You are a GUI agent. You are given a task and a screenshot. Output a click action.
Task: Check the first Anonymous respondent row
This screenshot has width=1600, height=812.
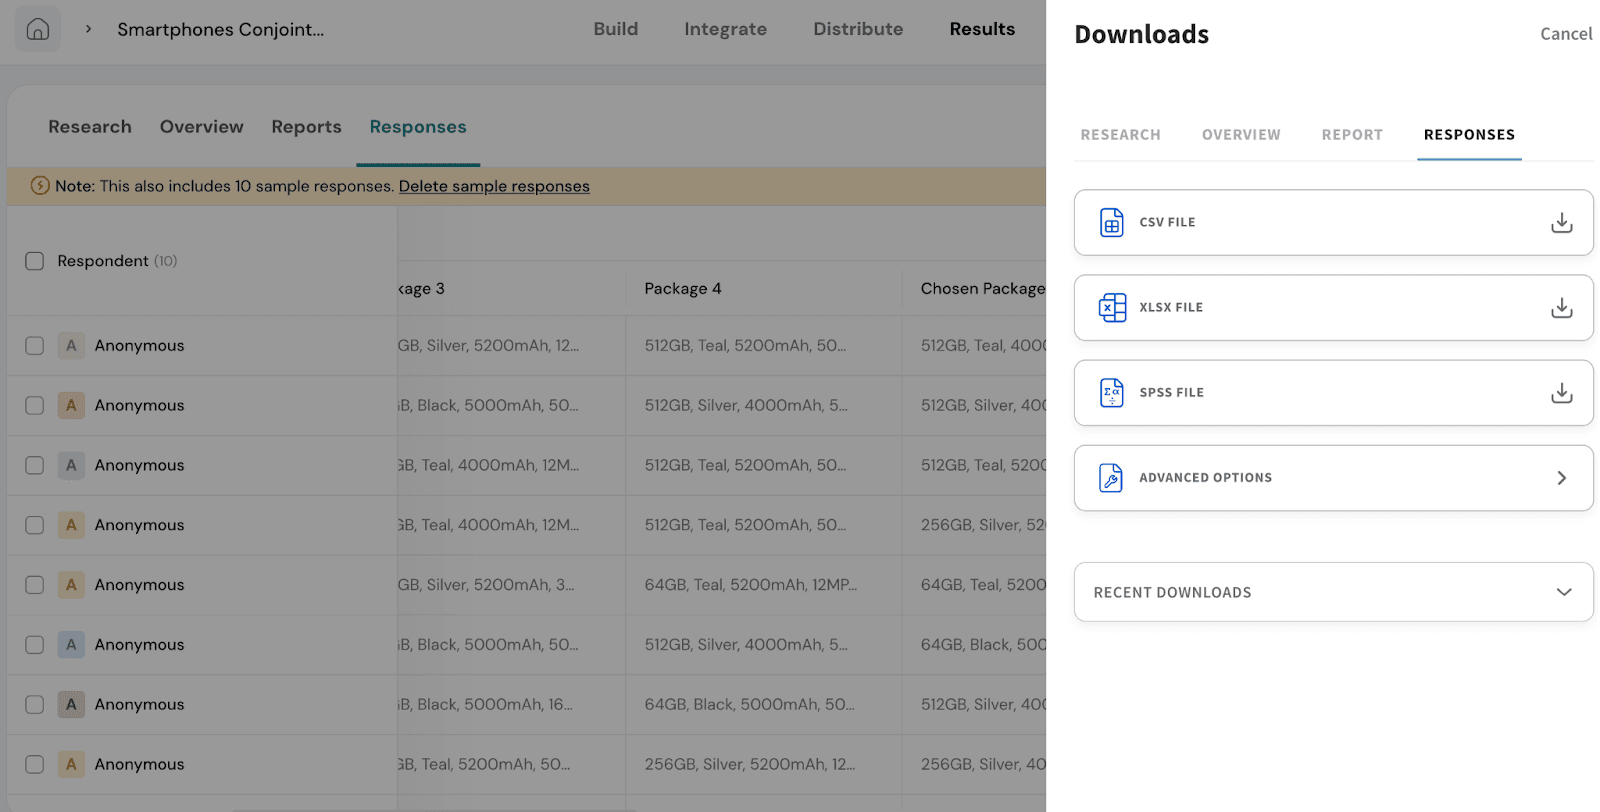point(35,346)
